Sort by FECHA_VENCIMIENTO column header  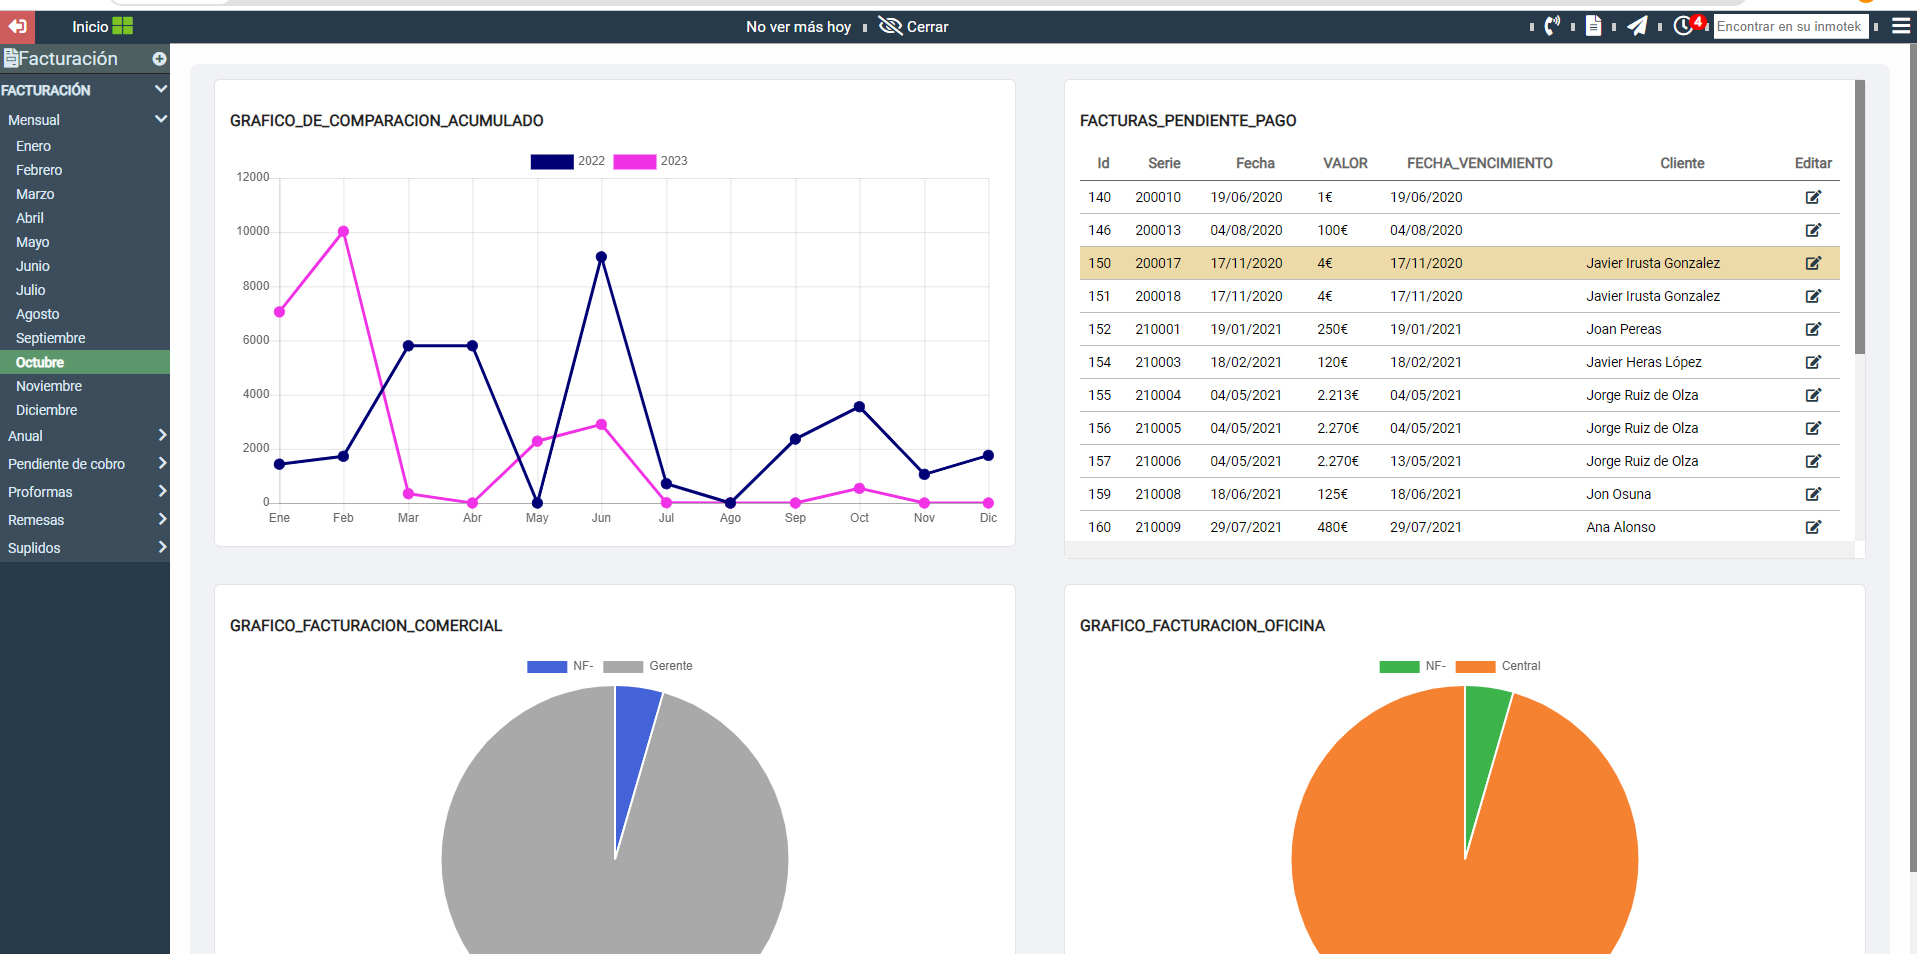1479,163
